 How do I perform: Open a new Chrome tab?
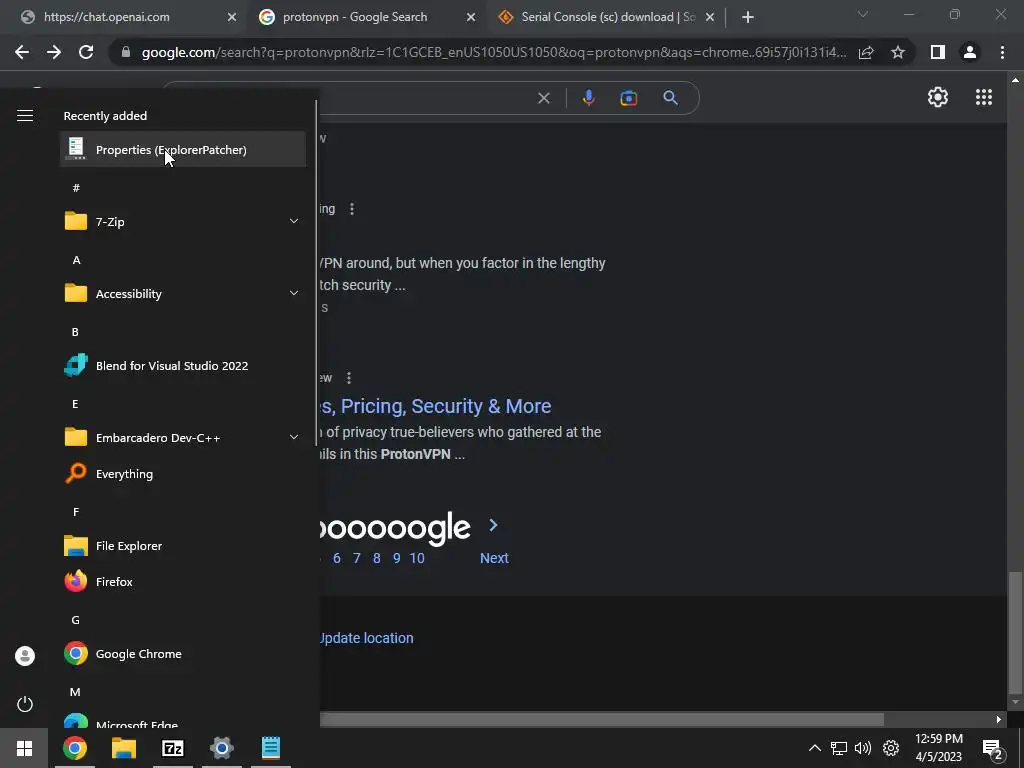tap(748, 18)
